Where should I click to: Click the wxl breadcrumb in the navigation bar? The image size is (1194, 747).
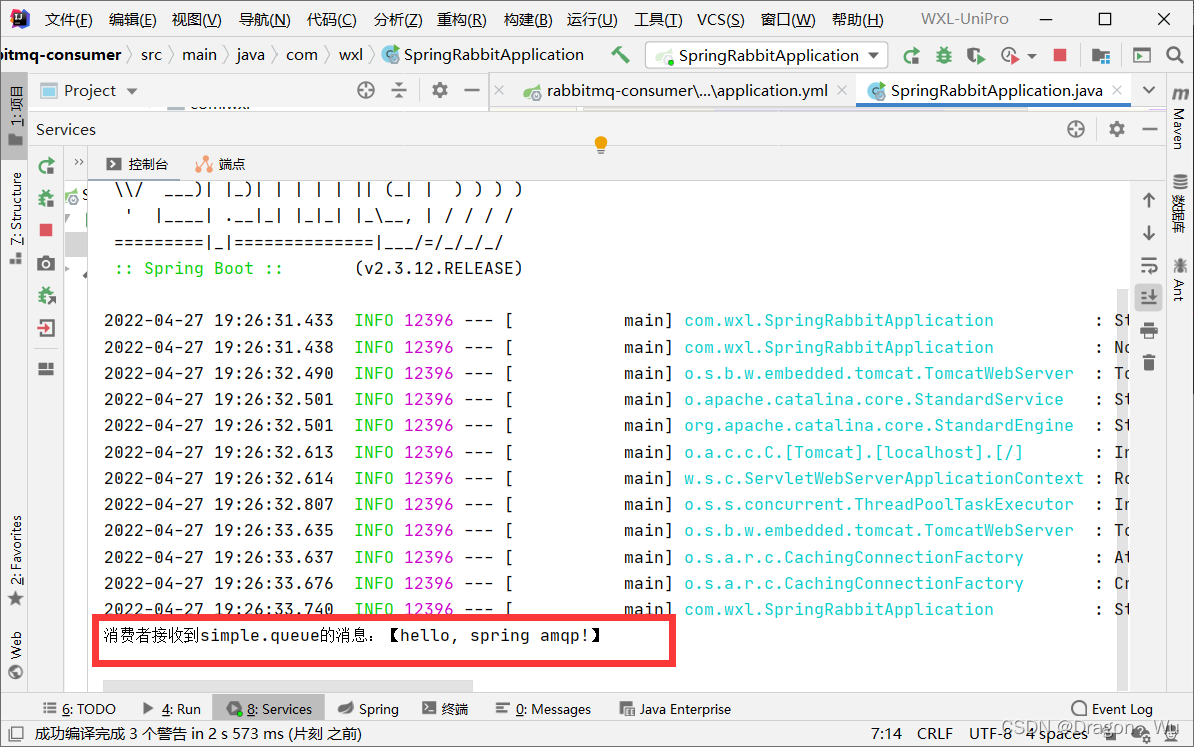coord(350,55)
